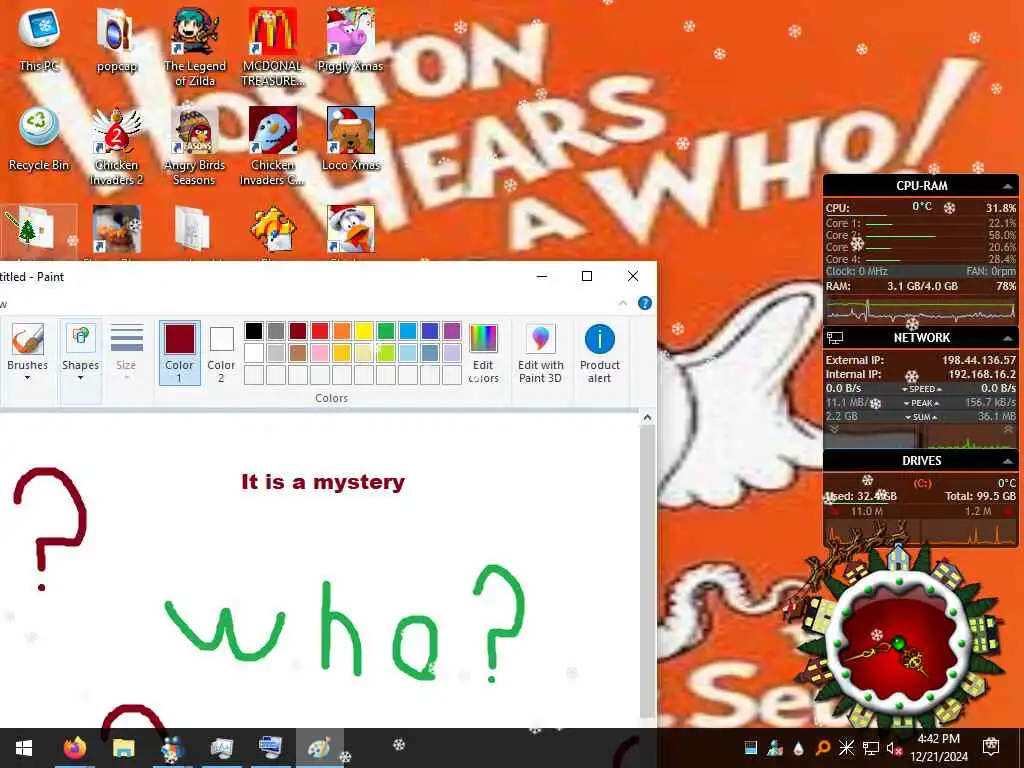Choose the brown palette swatch

pyautogui.click(x=298, y=353)
